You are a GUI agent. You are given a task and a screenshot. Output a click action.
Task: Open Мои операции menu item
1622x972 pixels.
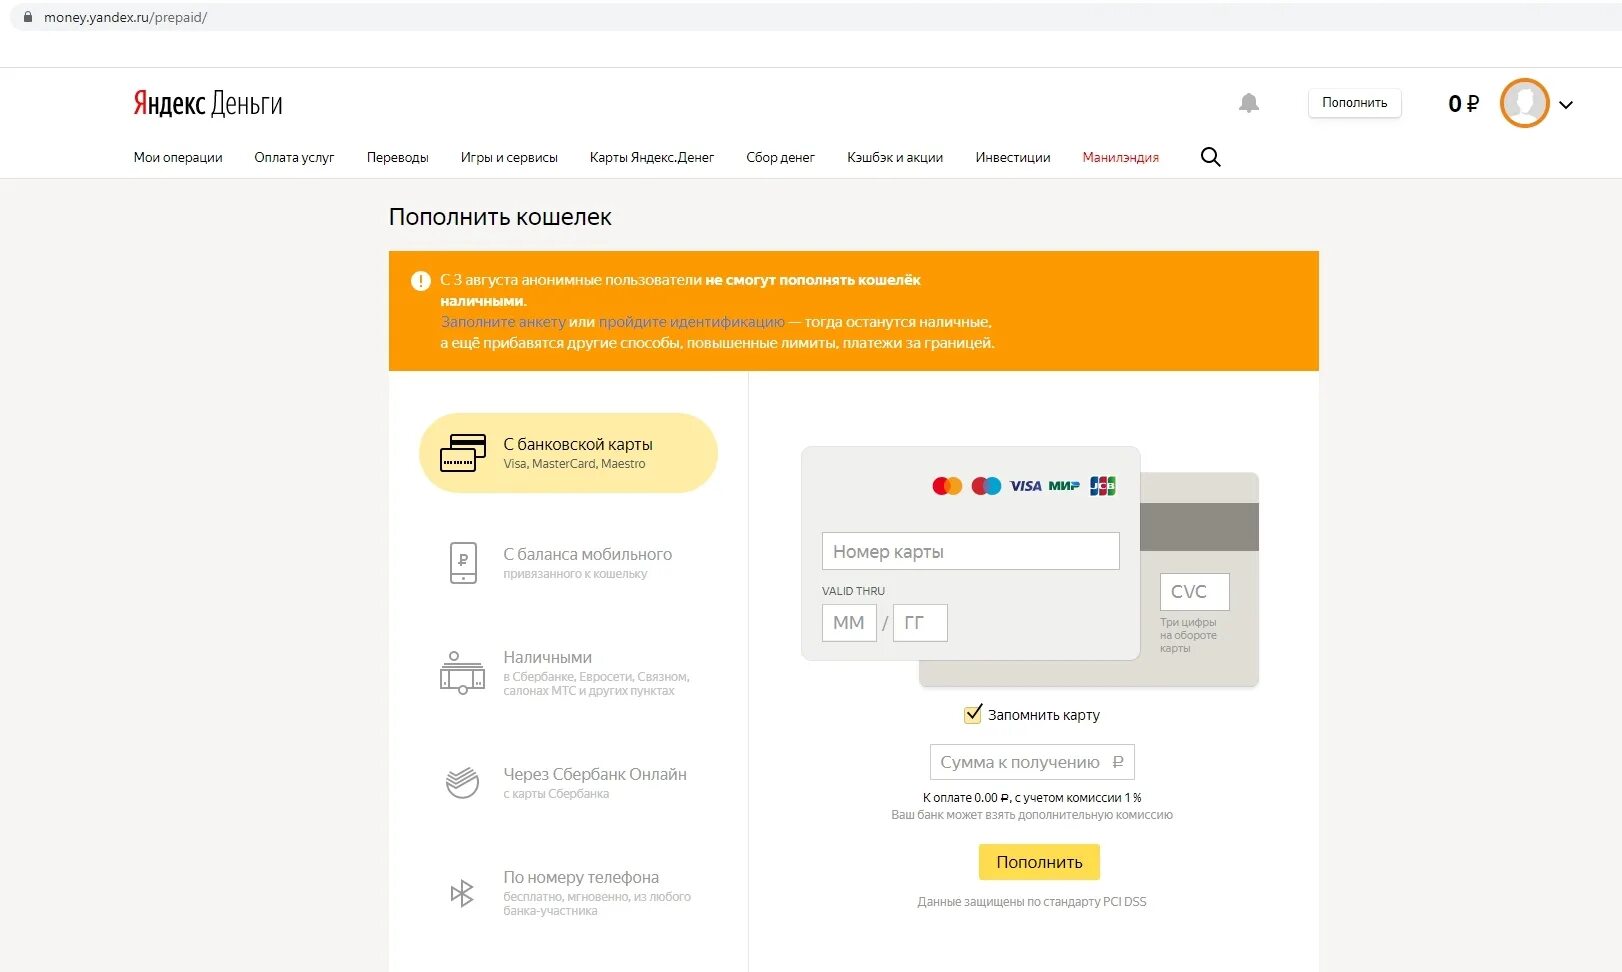coord(178,157)
